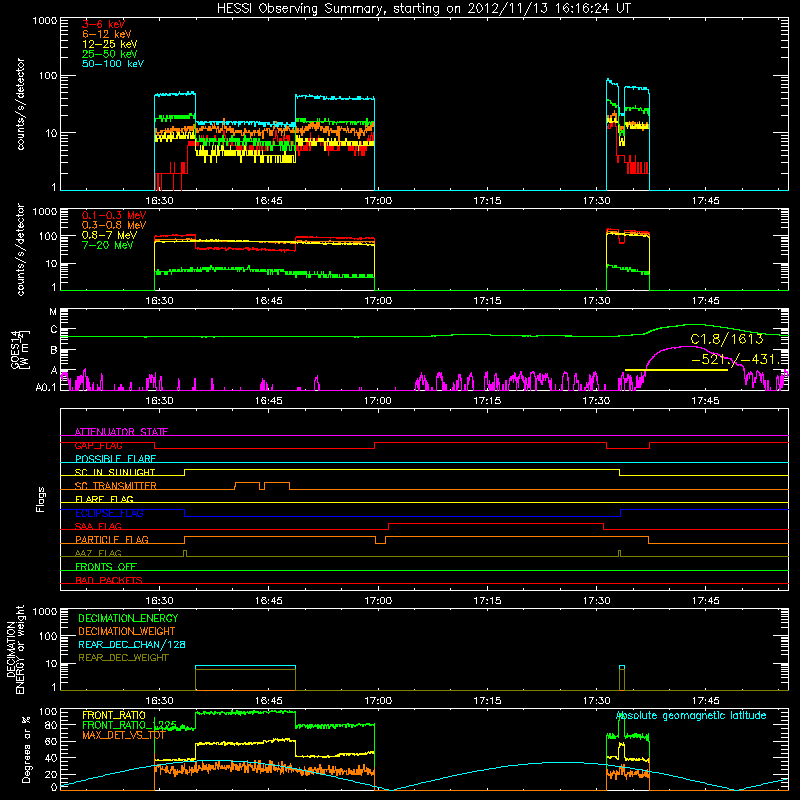Screen dimensions: 800x800
Task: Select the SC_TRANSMITTER flag label
Action: click(x=116, y=486)
